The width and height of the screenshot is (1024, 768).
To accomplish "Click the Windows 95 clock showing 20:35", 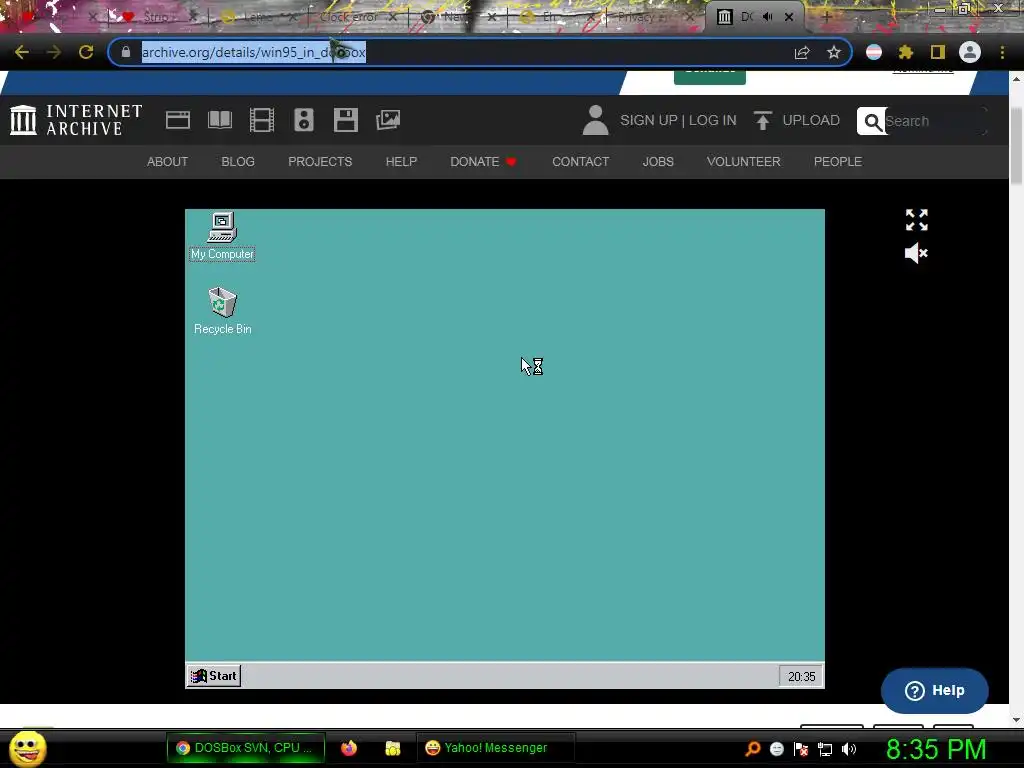I will pyautogui.click(x=801, y=677).
